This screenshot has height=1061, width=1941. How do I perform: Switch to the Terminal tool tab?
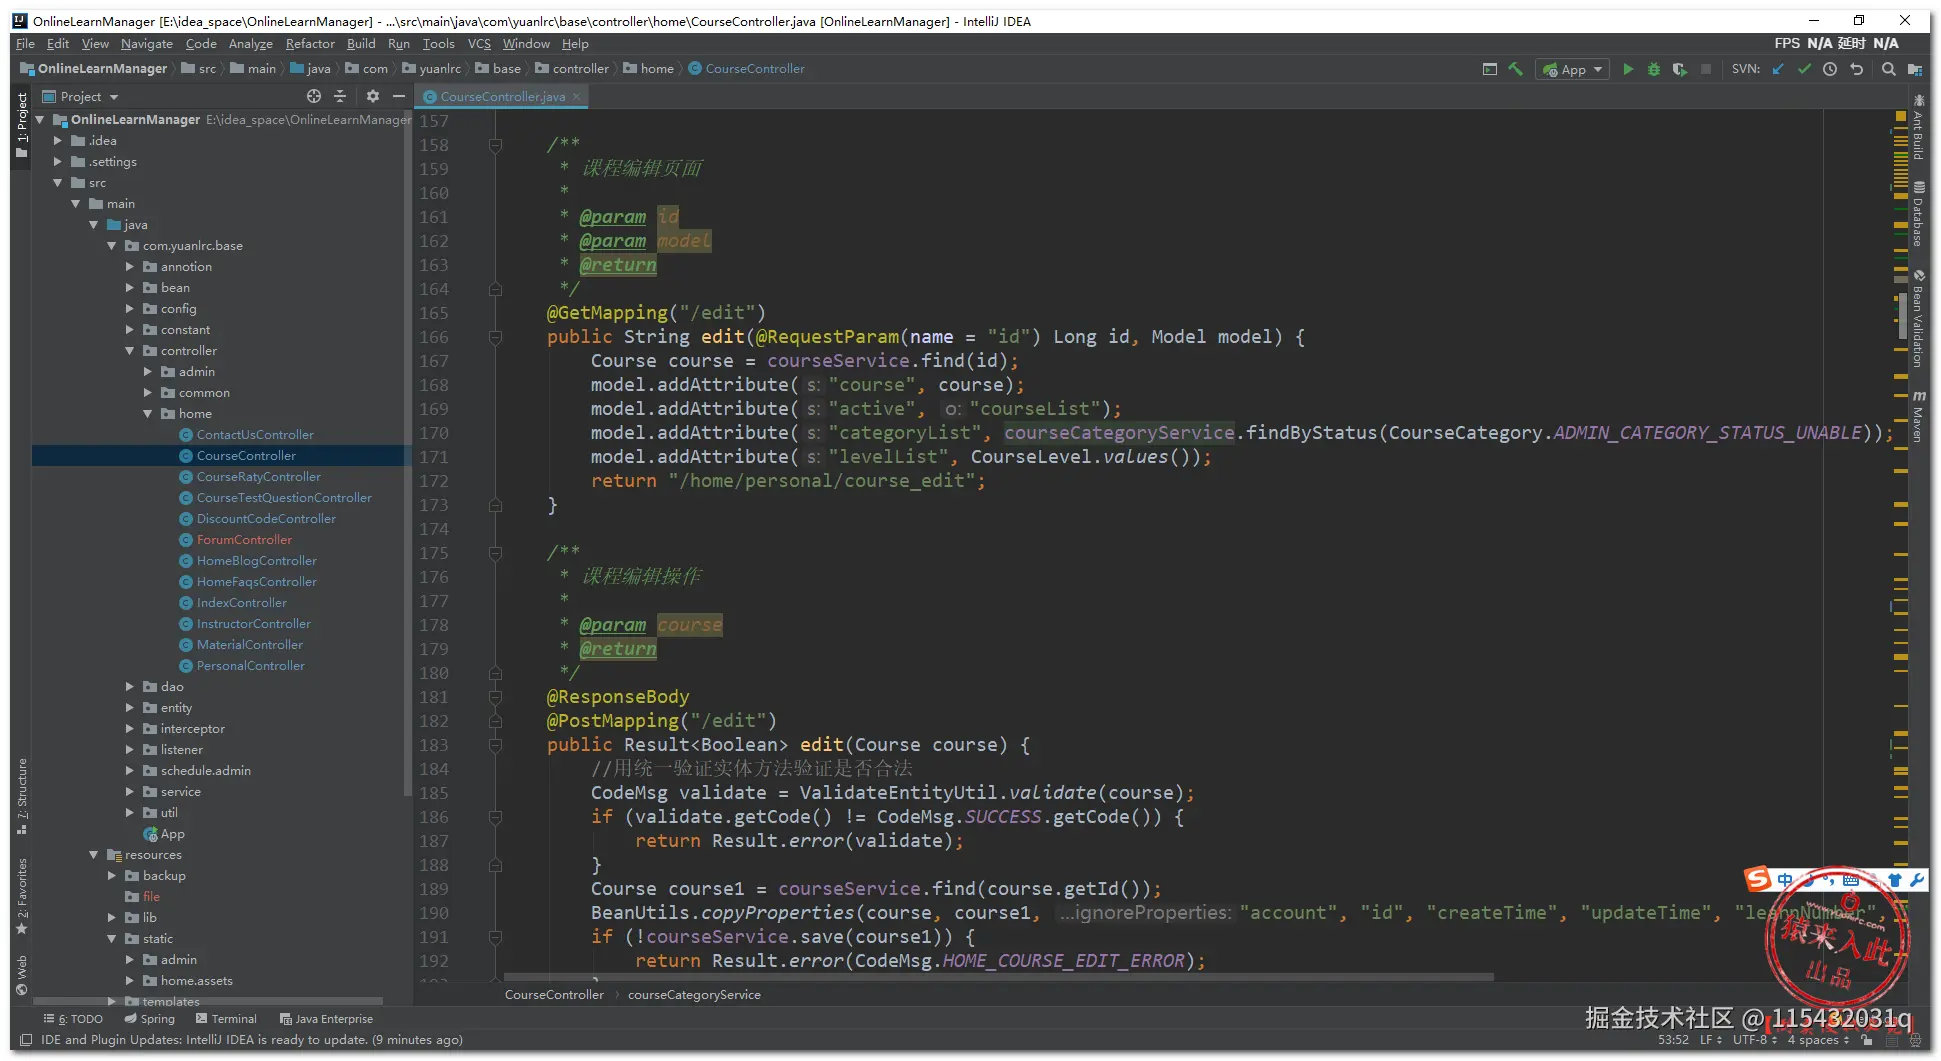click(226, 1019)
